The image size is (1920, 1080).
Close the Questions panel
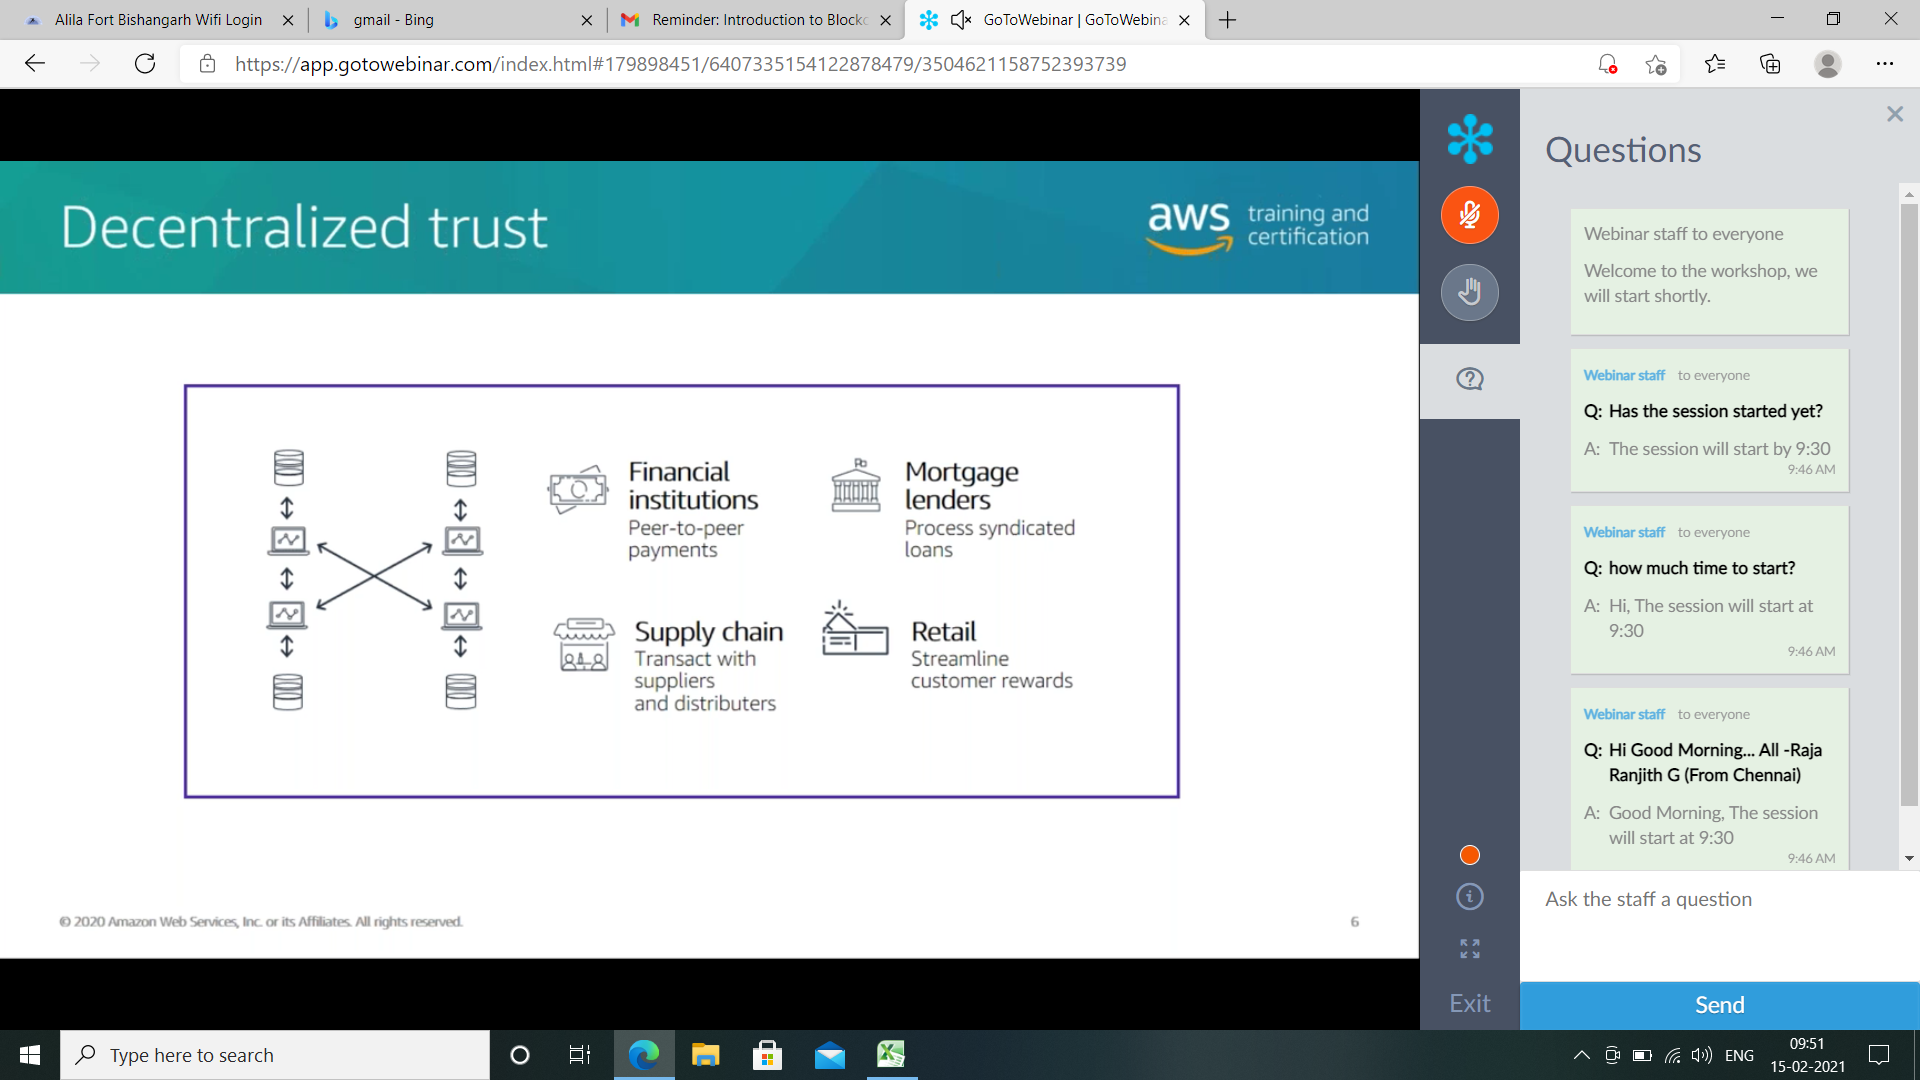coord(1894,114)
